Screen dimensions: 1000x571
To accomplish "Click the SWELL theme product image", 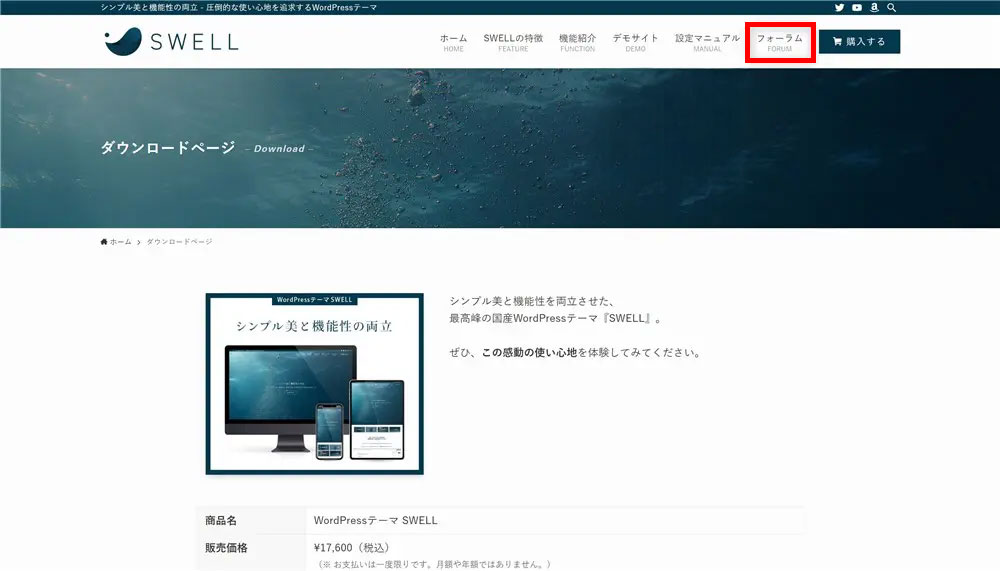I will (314, 384).
